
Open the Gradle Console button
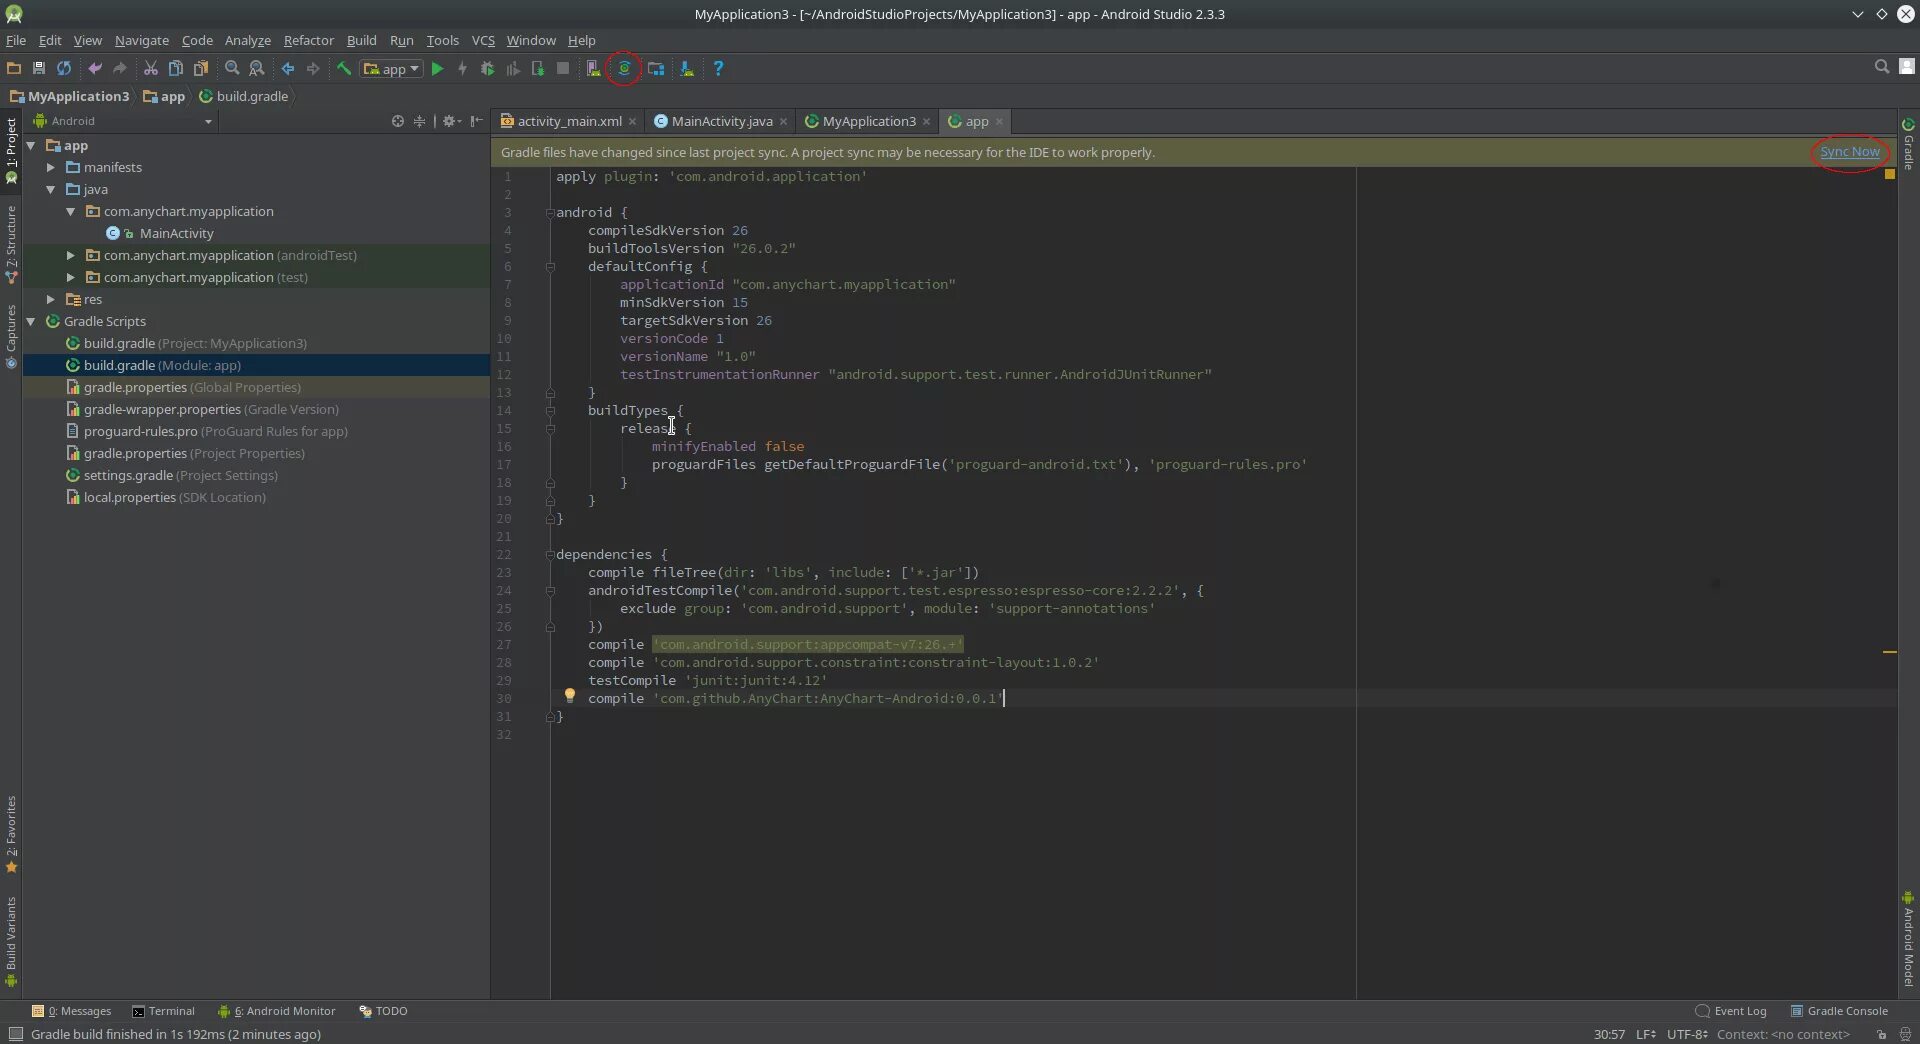click(1839, 1011)
